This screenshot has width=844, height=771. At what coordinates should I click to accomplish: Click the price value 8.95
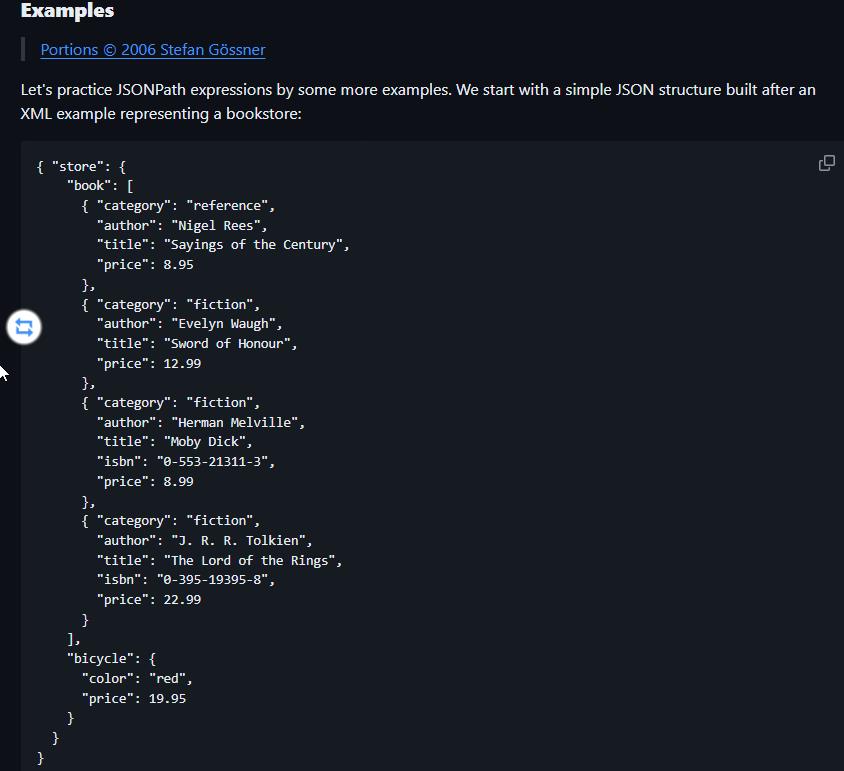coord(179,265)
